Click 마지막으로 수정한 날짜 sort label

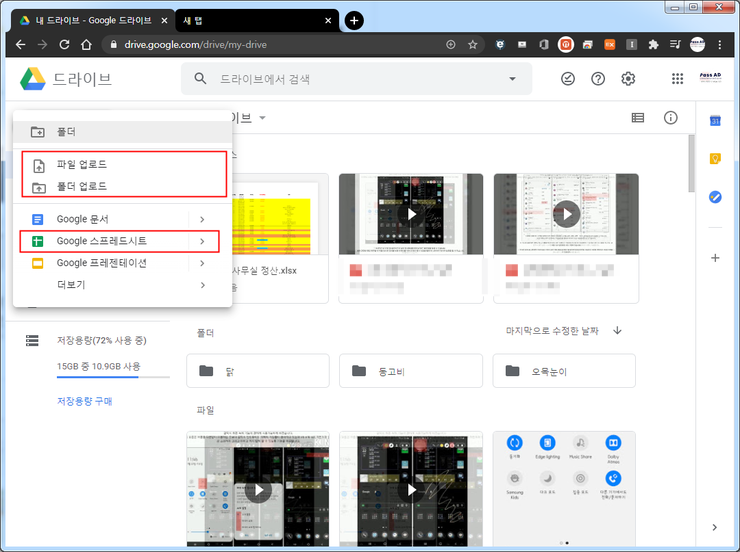pos(552,331)
